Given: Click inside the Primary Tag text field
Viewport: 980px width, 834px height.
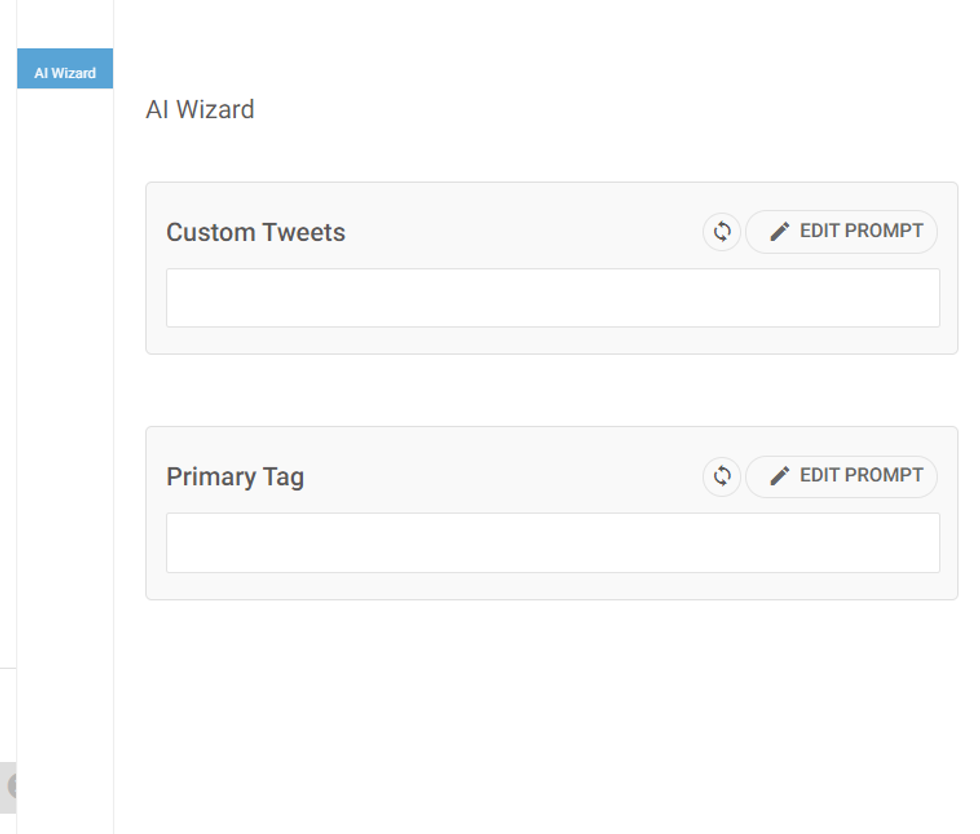Looking at the screenshot, I should [552, 542].
